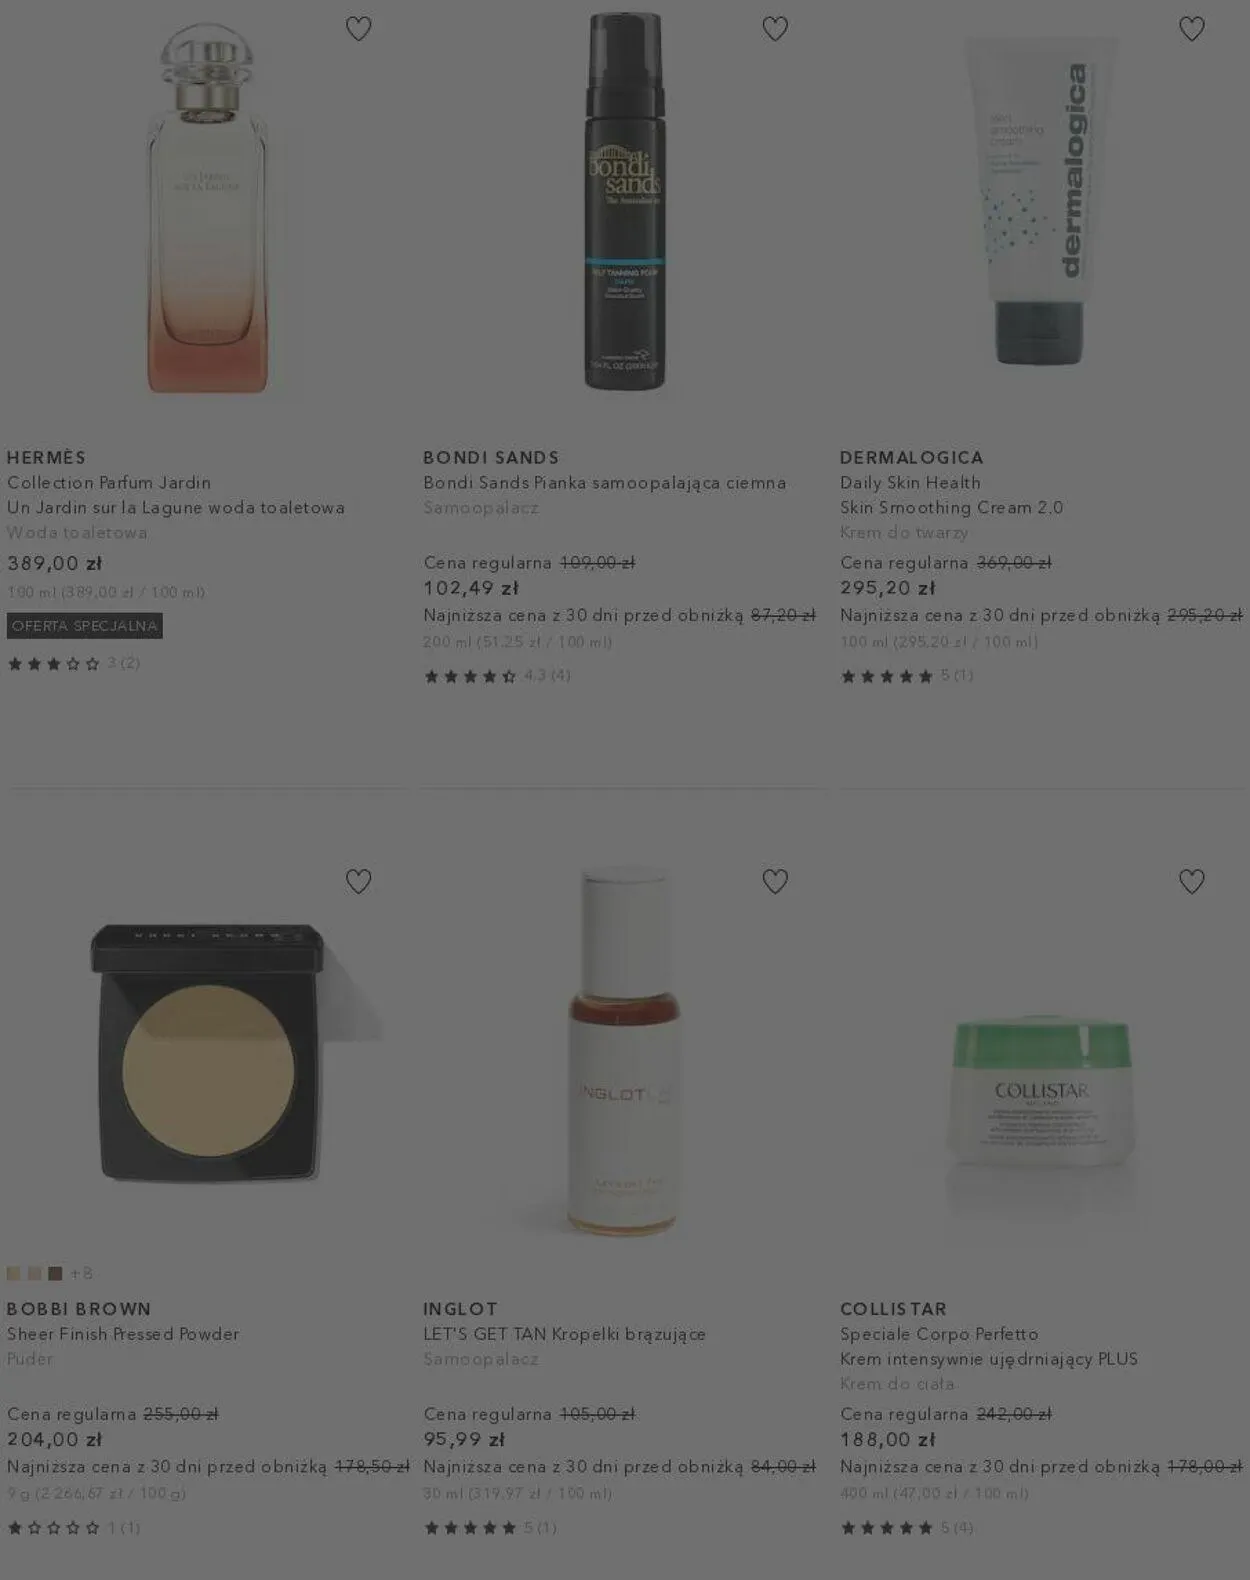View the Bondi Sands bottle product photo

pyautogui.click(x=624, y=200)
